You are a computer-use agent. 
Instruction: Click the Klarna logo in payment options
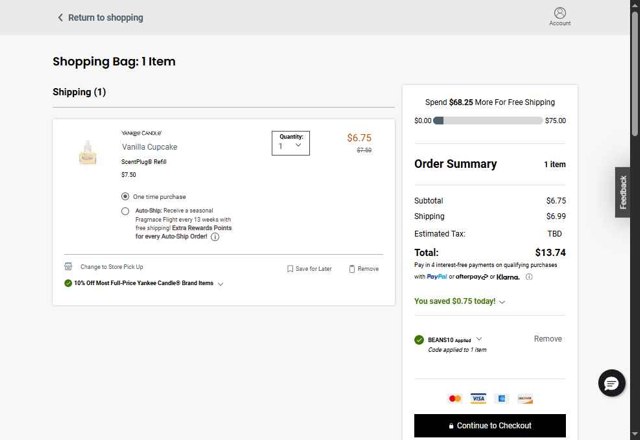(508, 277)
